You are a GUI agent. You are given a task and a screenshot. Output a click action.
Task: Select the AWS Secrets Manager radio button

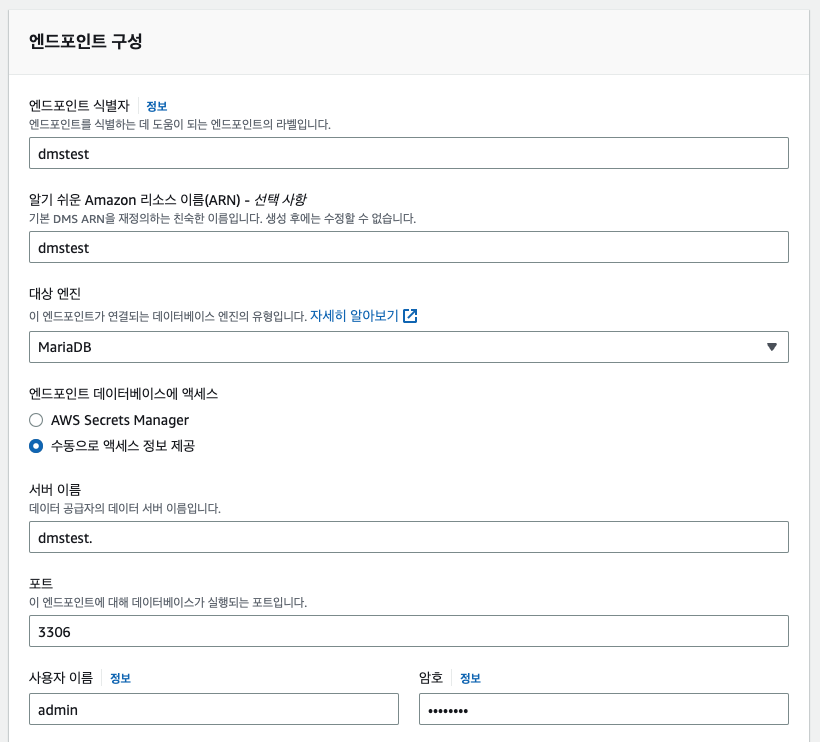(x=36, y=420)
